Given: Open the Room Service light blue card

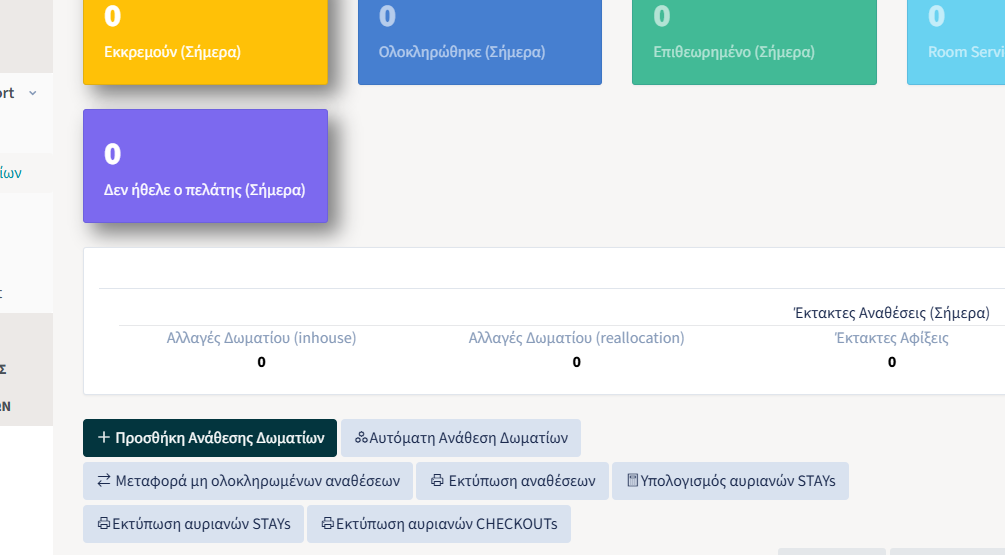Looking at the screenshot, I should (956, 42).
